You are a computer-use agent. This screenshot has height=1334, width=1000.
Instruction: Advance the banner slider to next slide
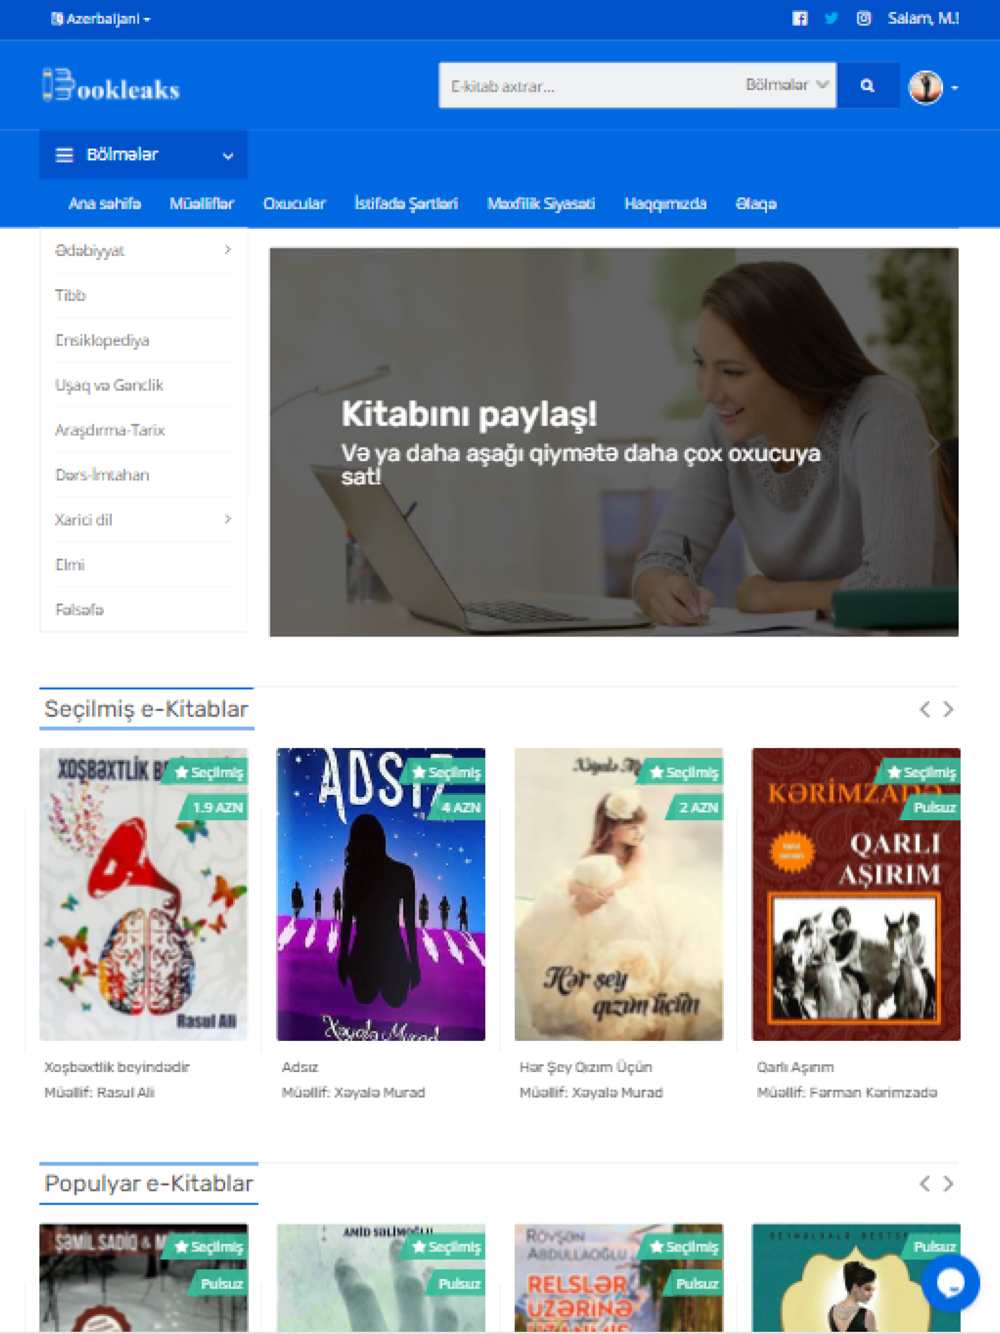(933, 445)
